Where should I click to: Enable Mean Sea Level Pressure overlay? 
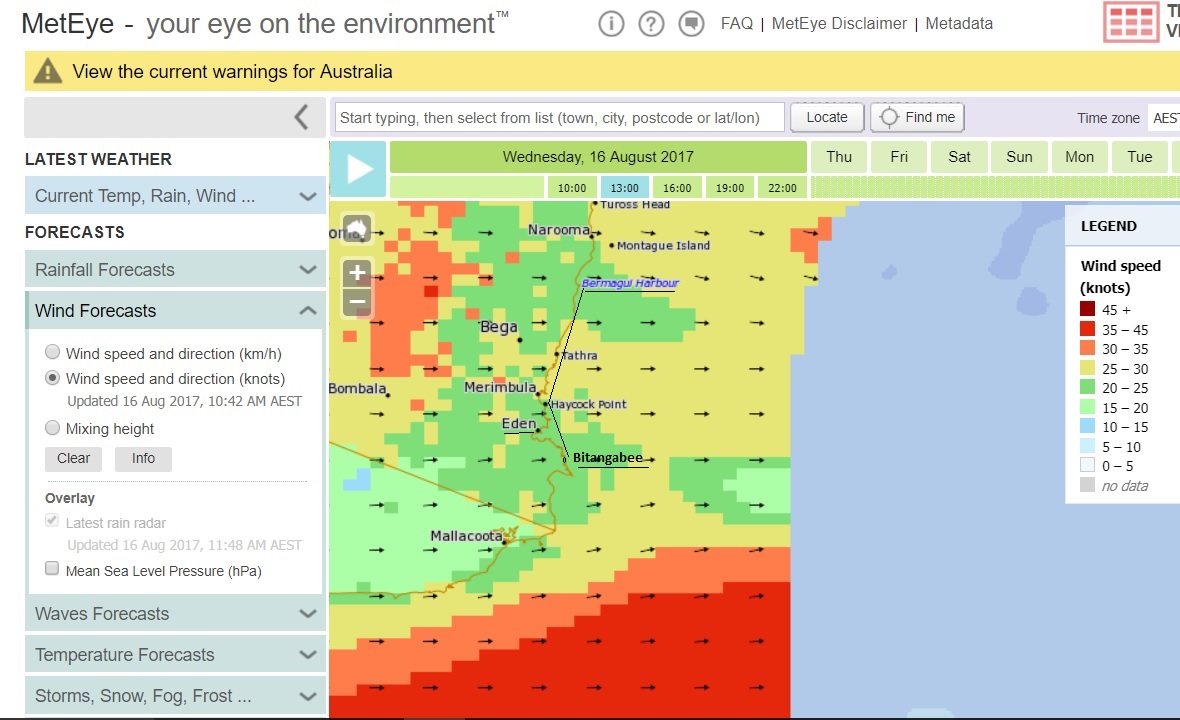[52, 569]
